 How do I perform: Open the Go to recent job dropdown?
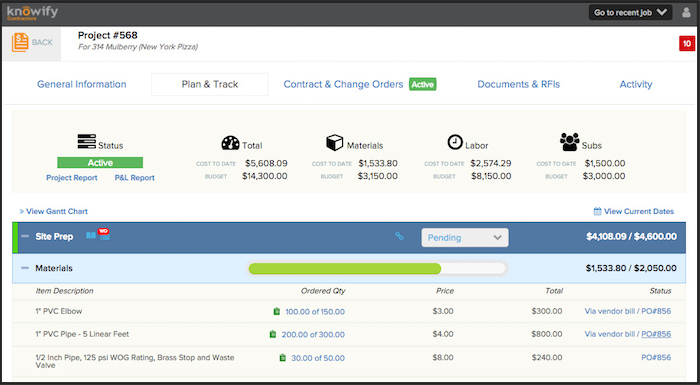point(630,13)
